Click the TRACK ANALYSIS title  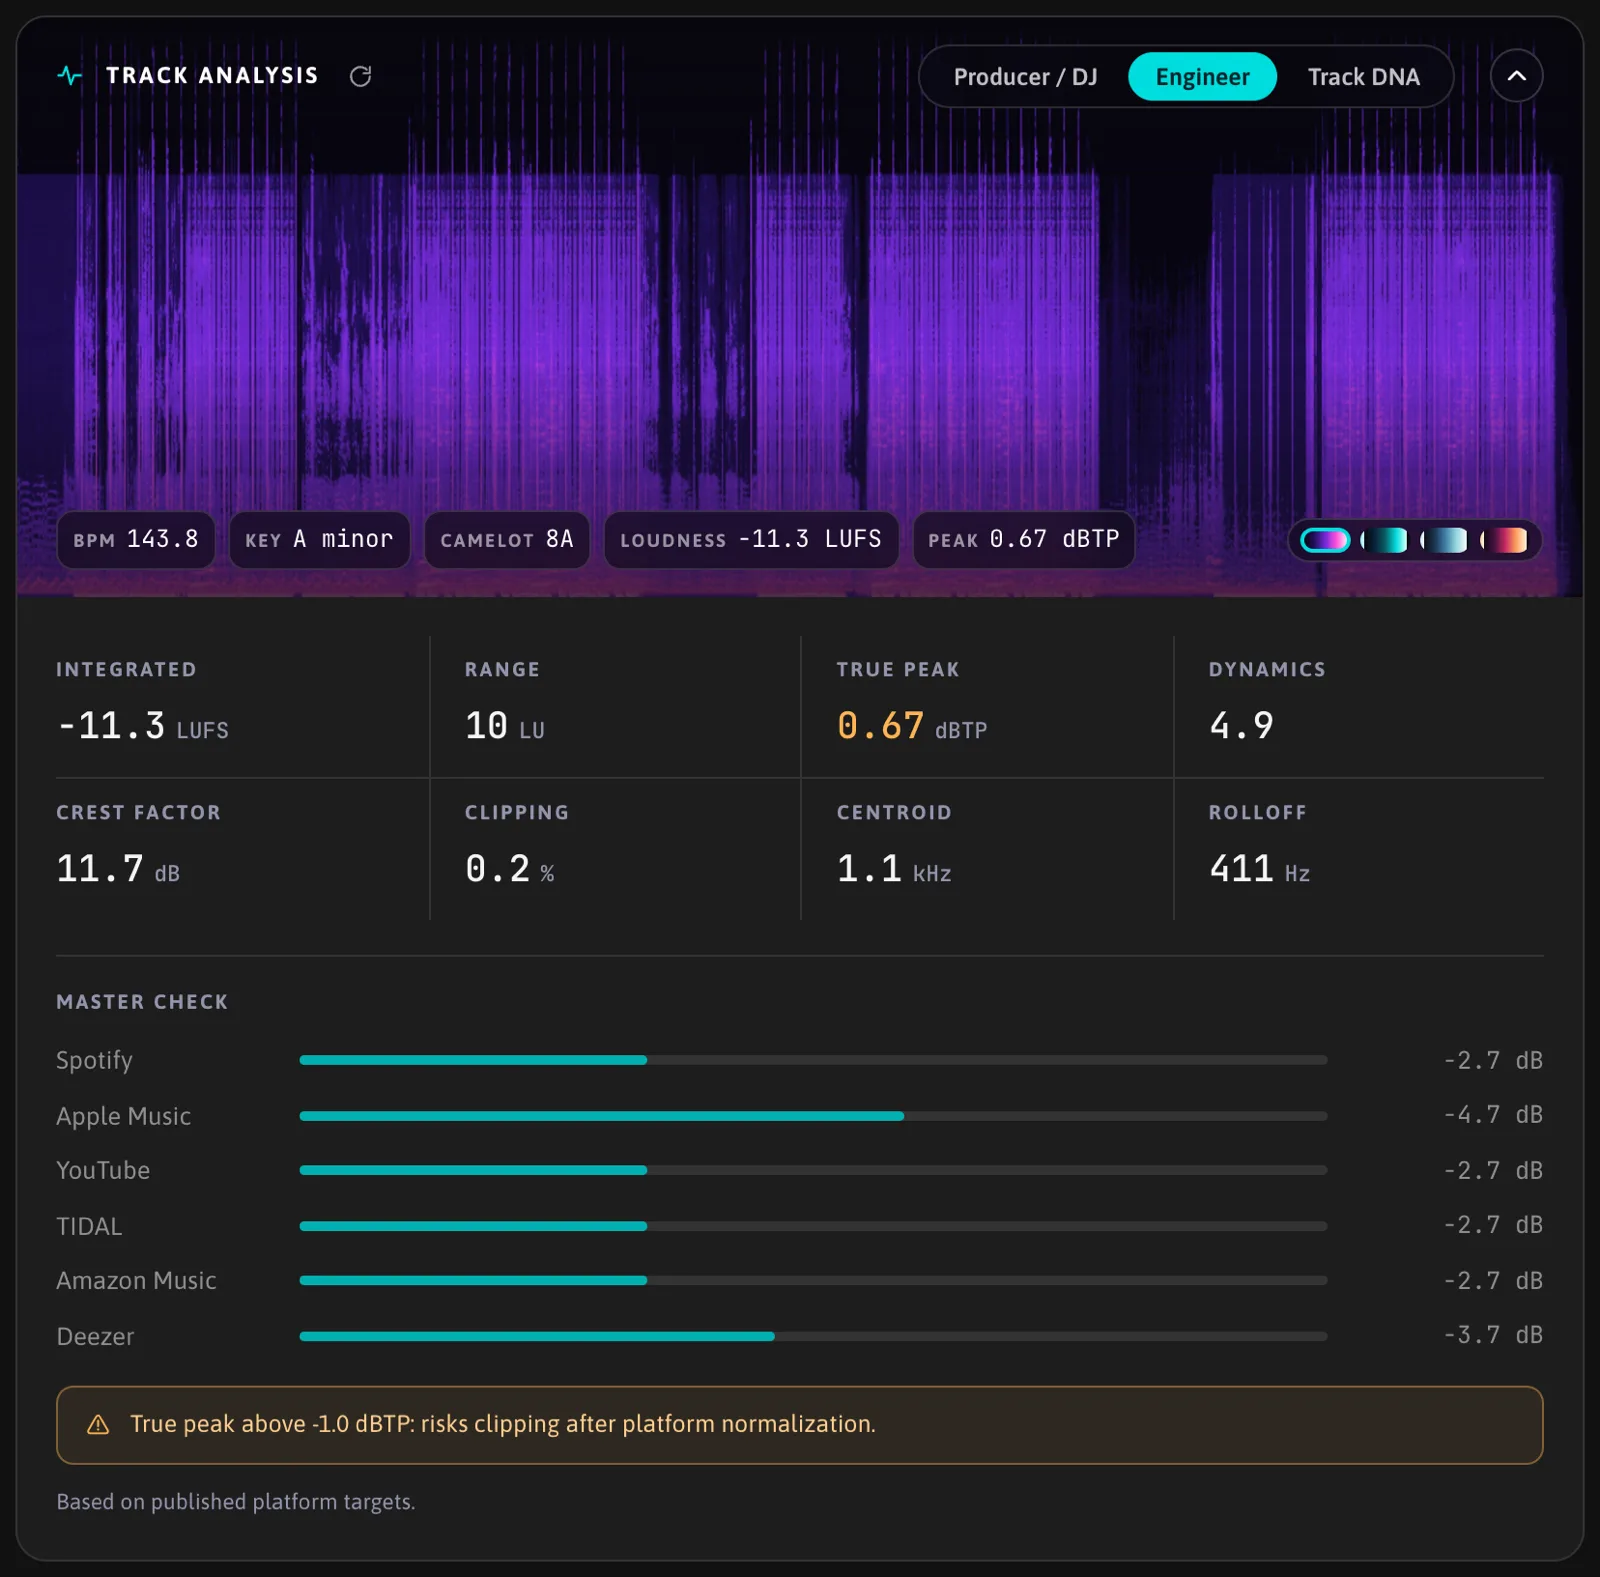(x=212, y=76)
